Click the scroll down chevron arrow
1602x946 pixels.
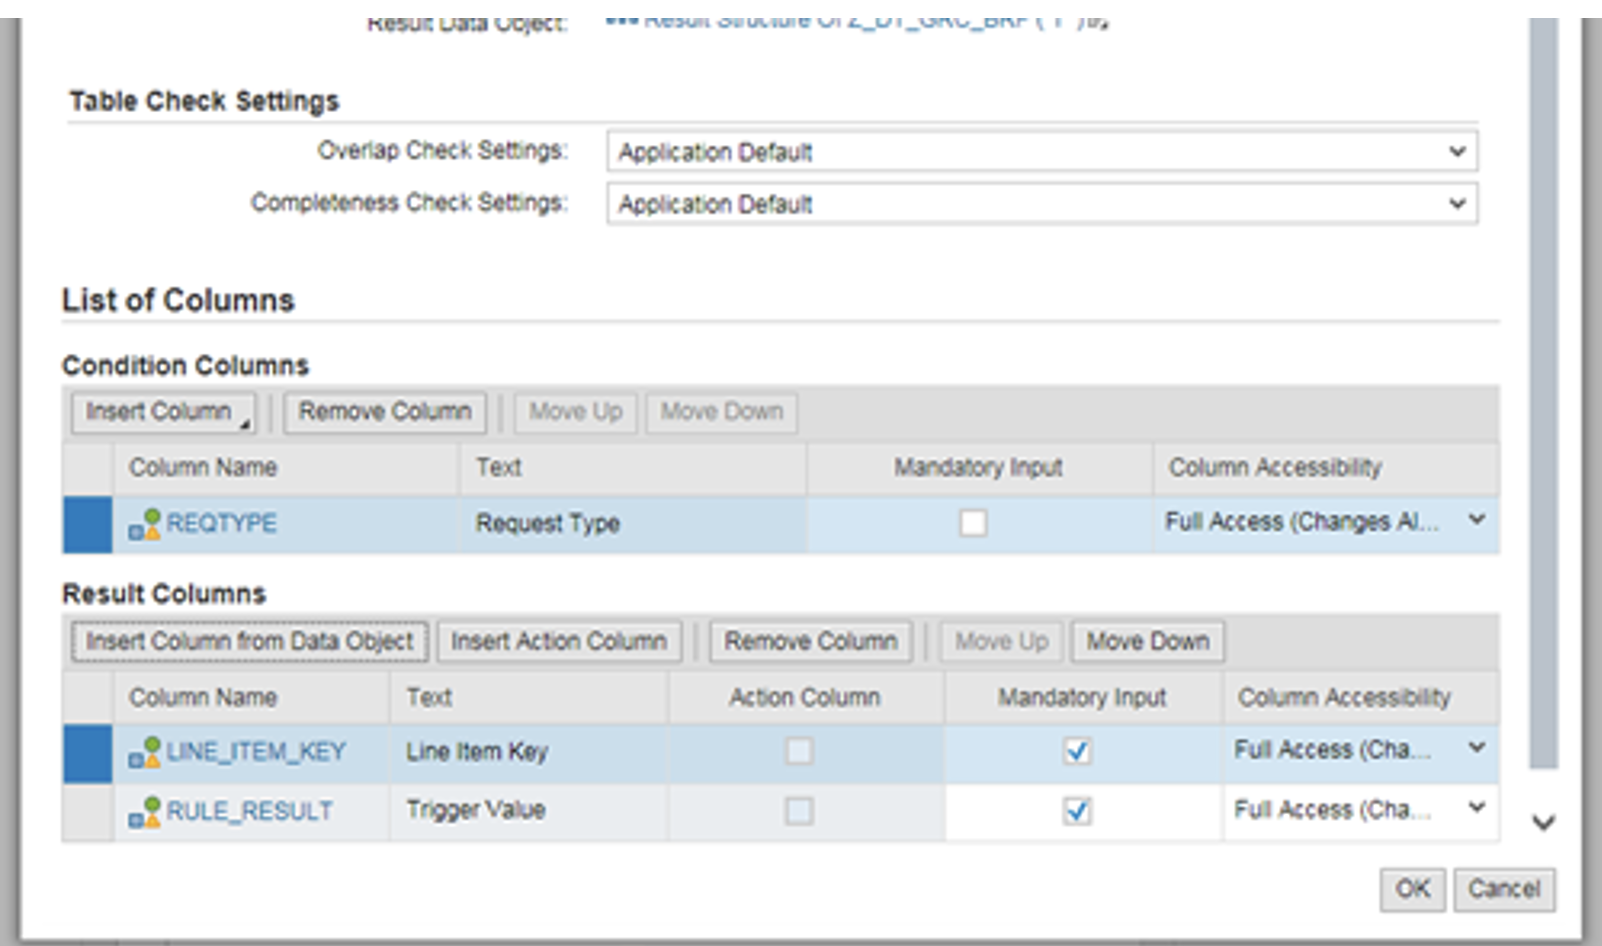click(1544, 823)
